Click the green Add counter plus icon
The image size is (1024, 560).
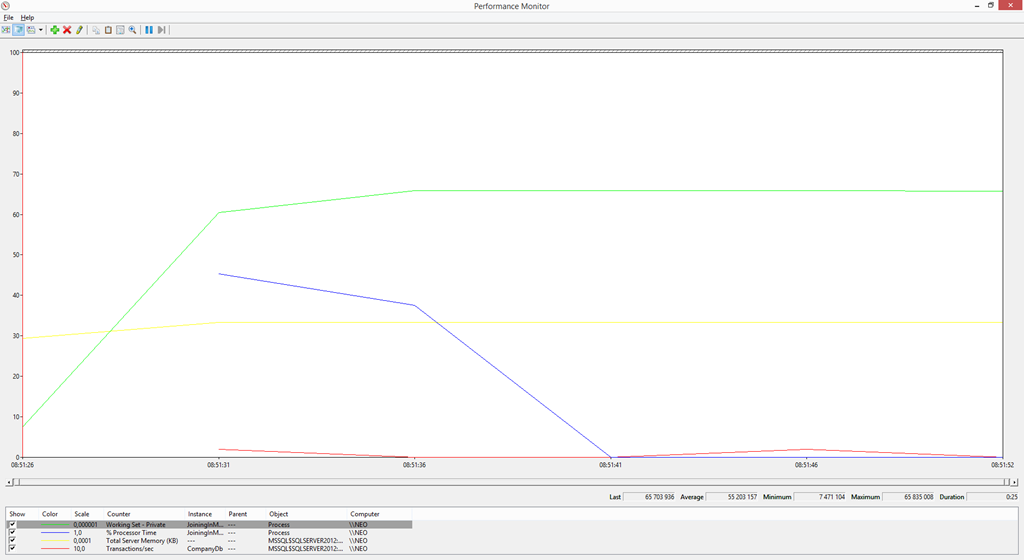click(55, 30)
